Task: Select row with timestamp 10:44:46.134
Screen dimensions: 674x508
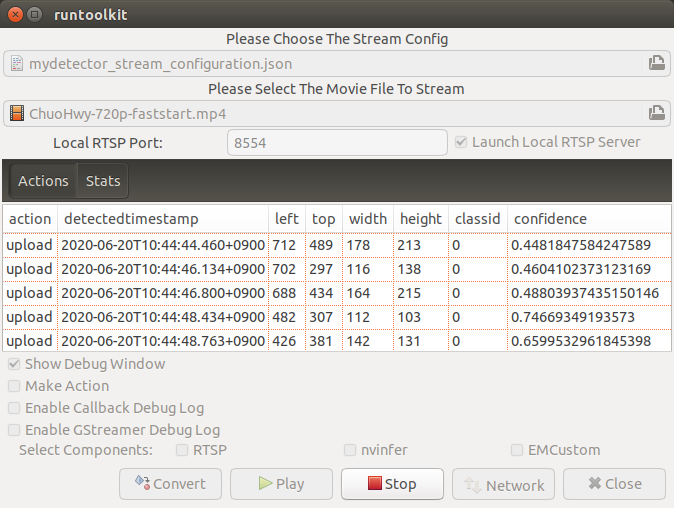Action: (337, 269)
